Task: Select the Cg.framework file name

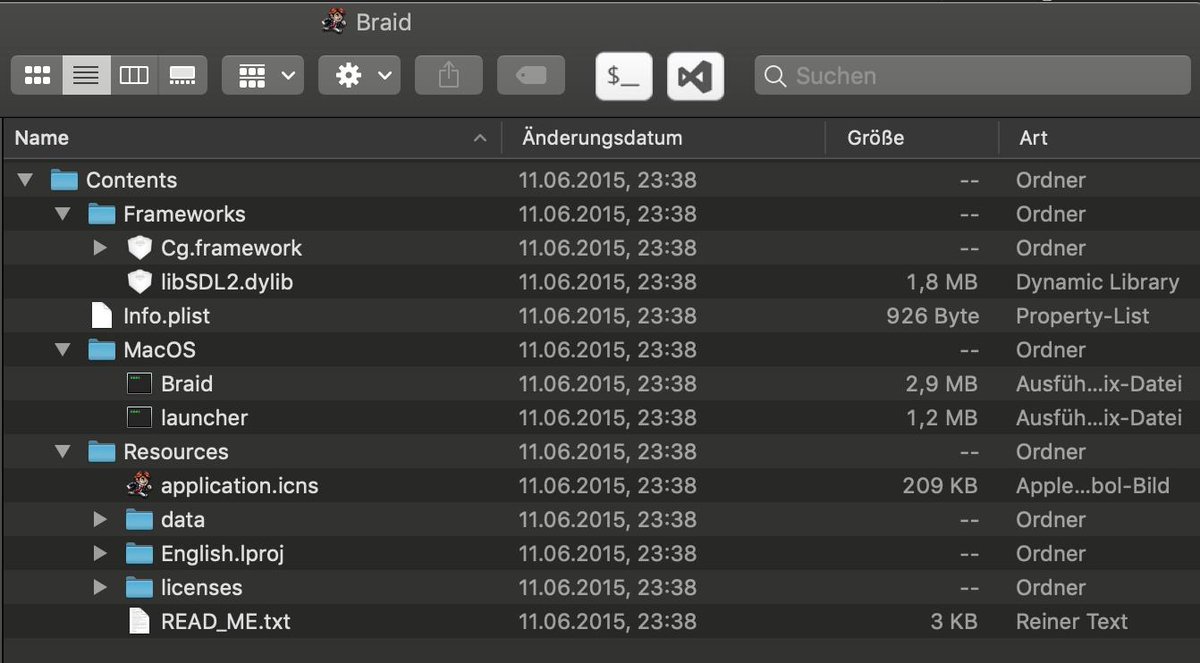Action: [231, 248]
